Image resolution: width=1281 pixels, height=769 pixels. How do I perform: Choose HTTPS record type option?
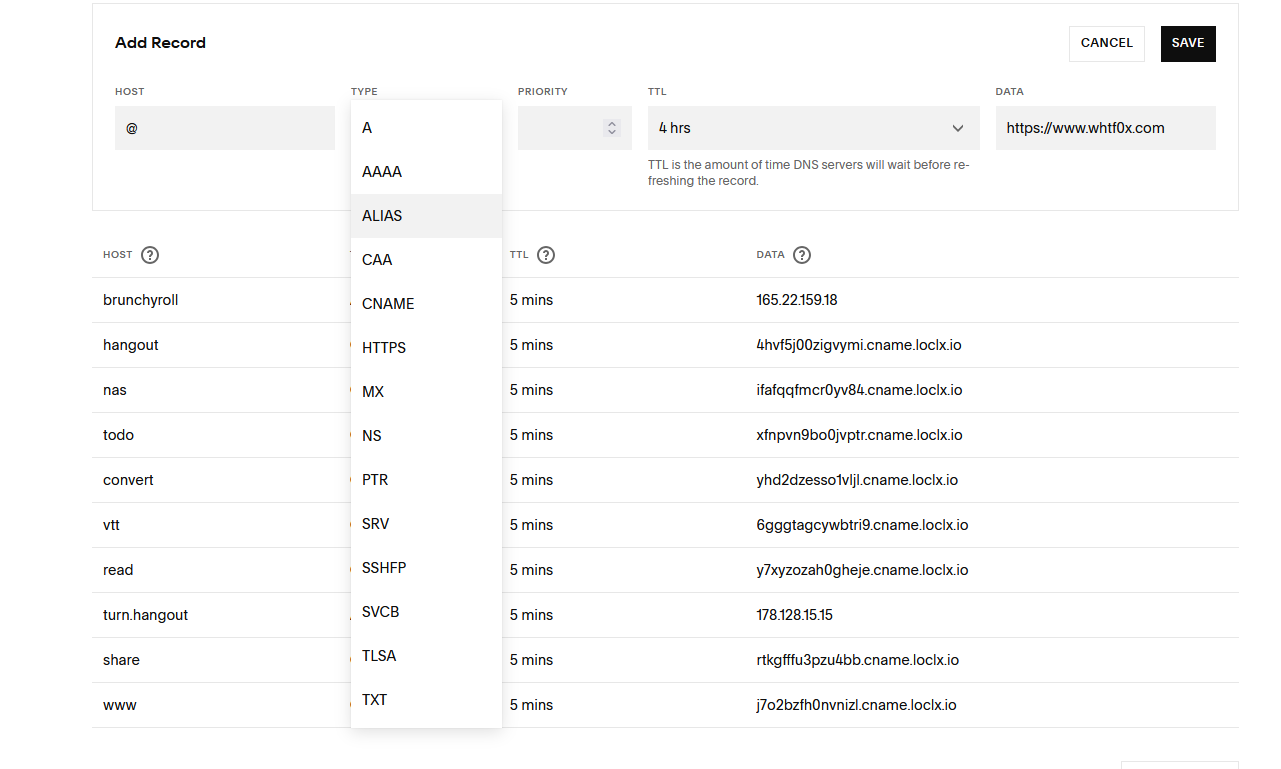click(426, 348)
